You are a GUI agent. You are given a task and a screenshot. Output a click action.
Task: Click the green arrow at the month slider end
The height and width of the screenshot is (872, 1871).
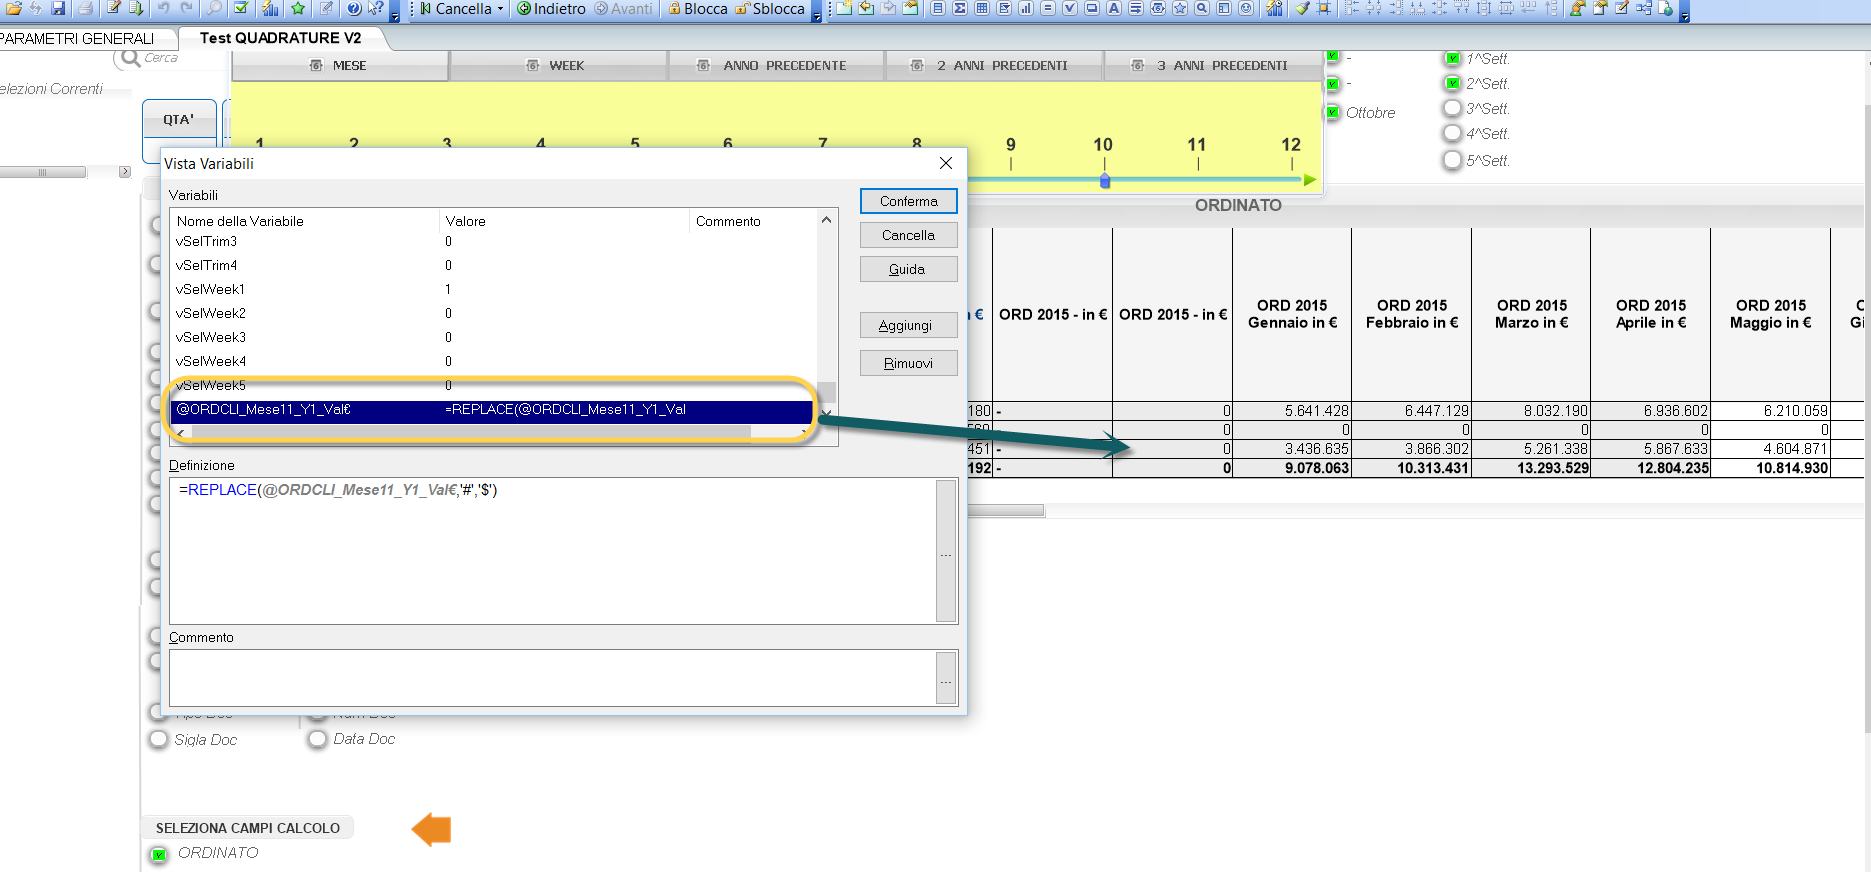1310,180
